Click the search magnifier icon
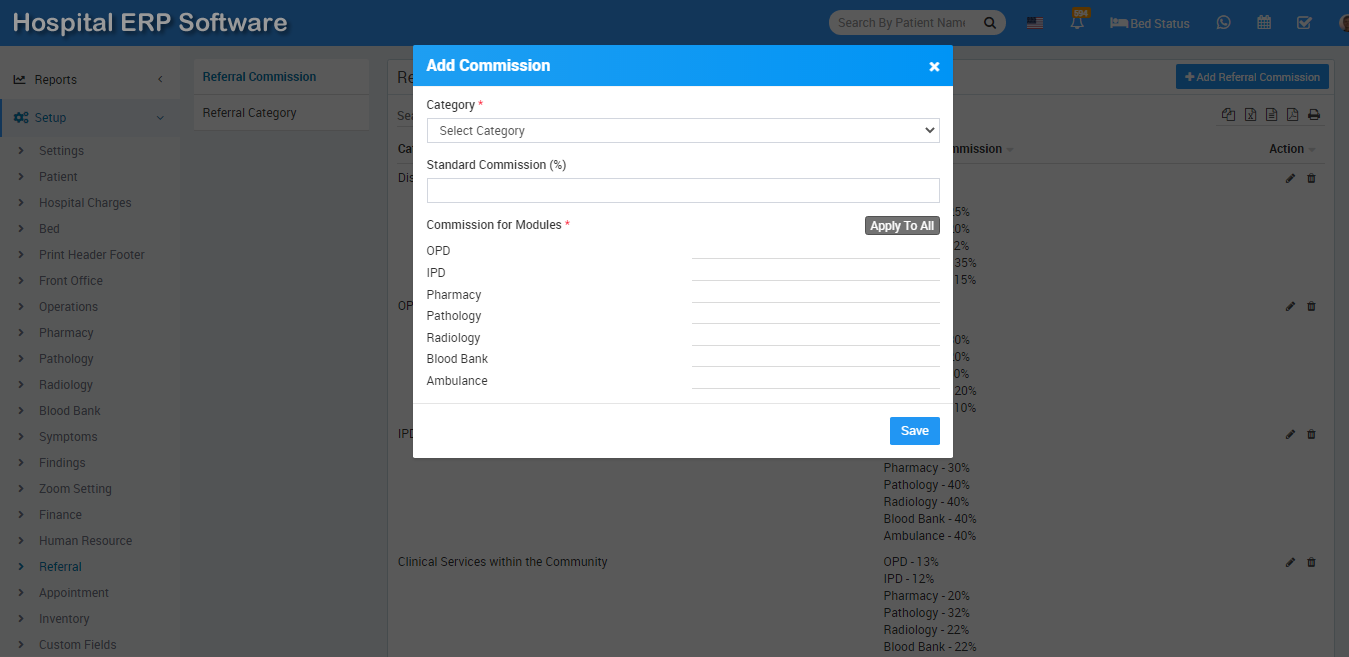Screen dimensions: 1349x657 990,23
